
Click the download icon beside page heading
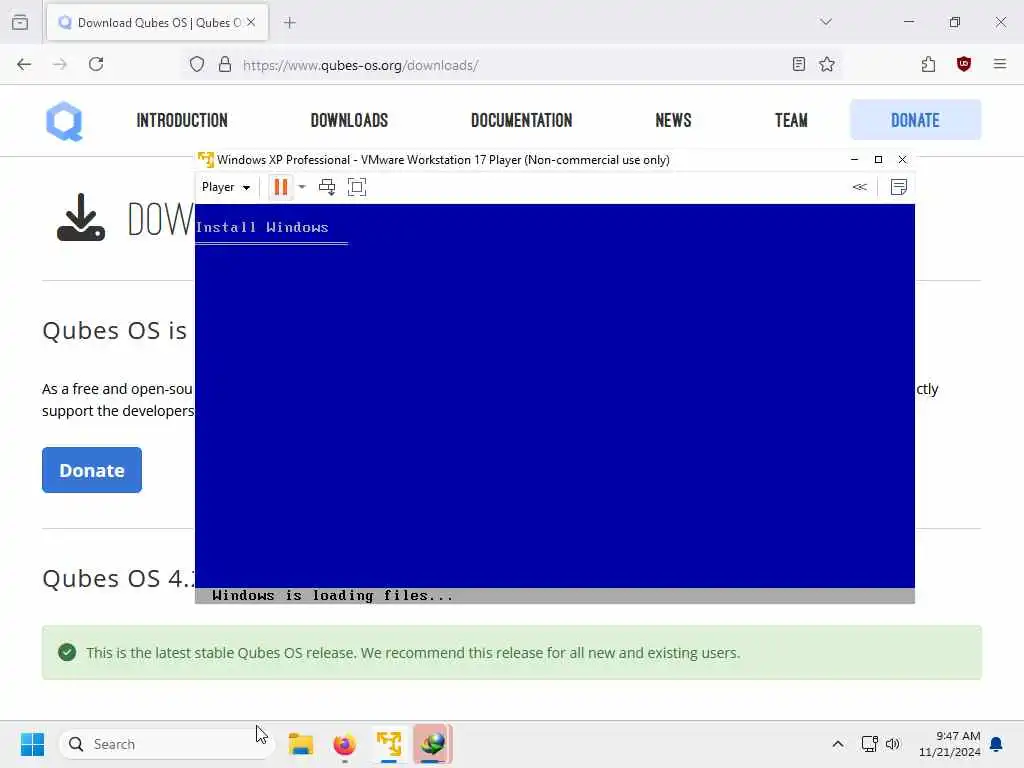pyautogui.click(x=81, y=218)
